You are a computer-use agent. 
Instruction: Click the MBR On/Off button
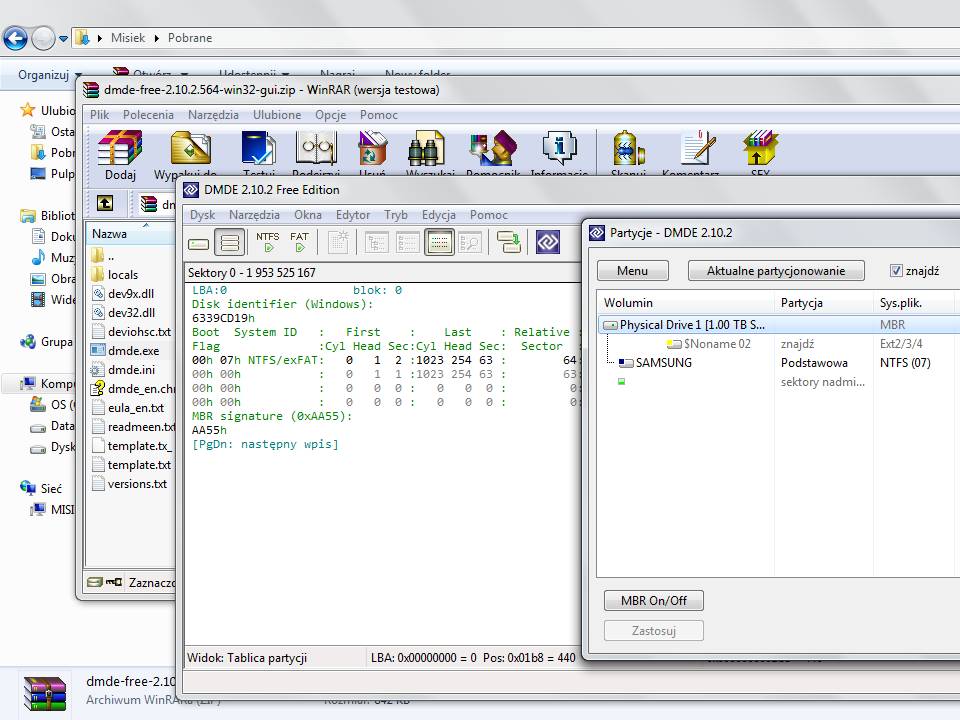coord(653,601)
